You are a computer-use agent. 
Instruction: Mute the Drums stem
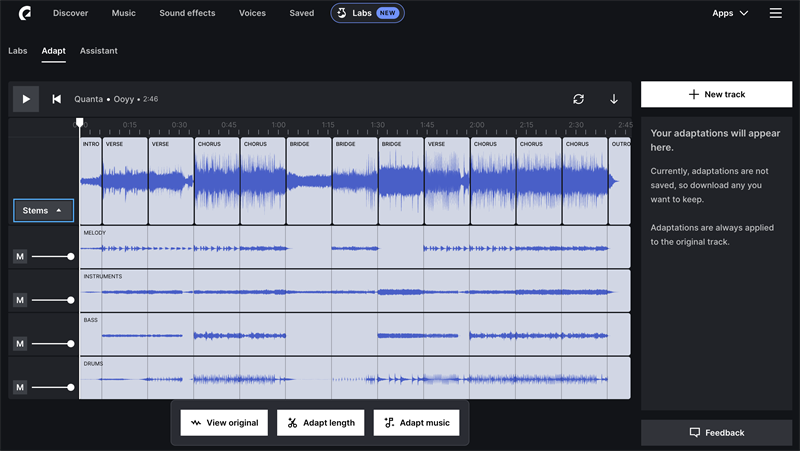pyautogui.click(x=20, y=387)
